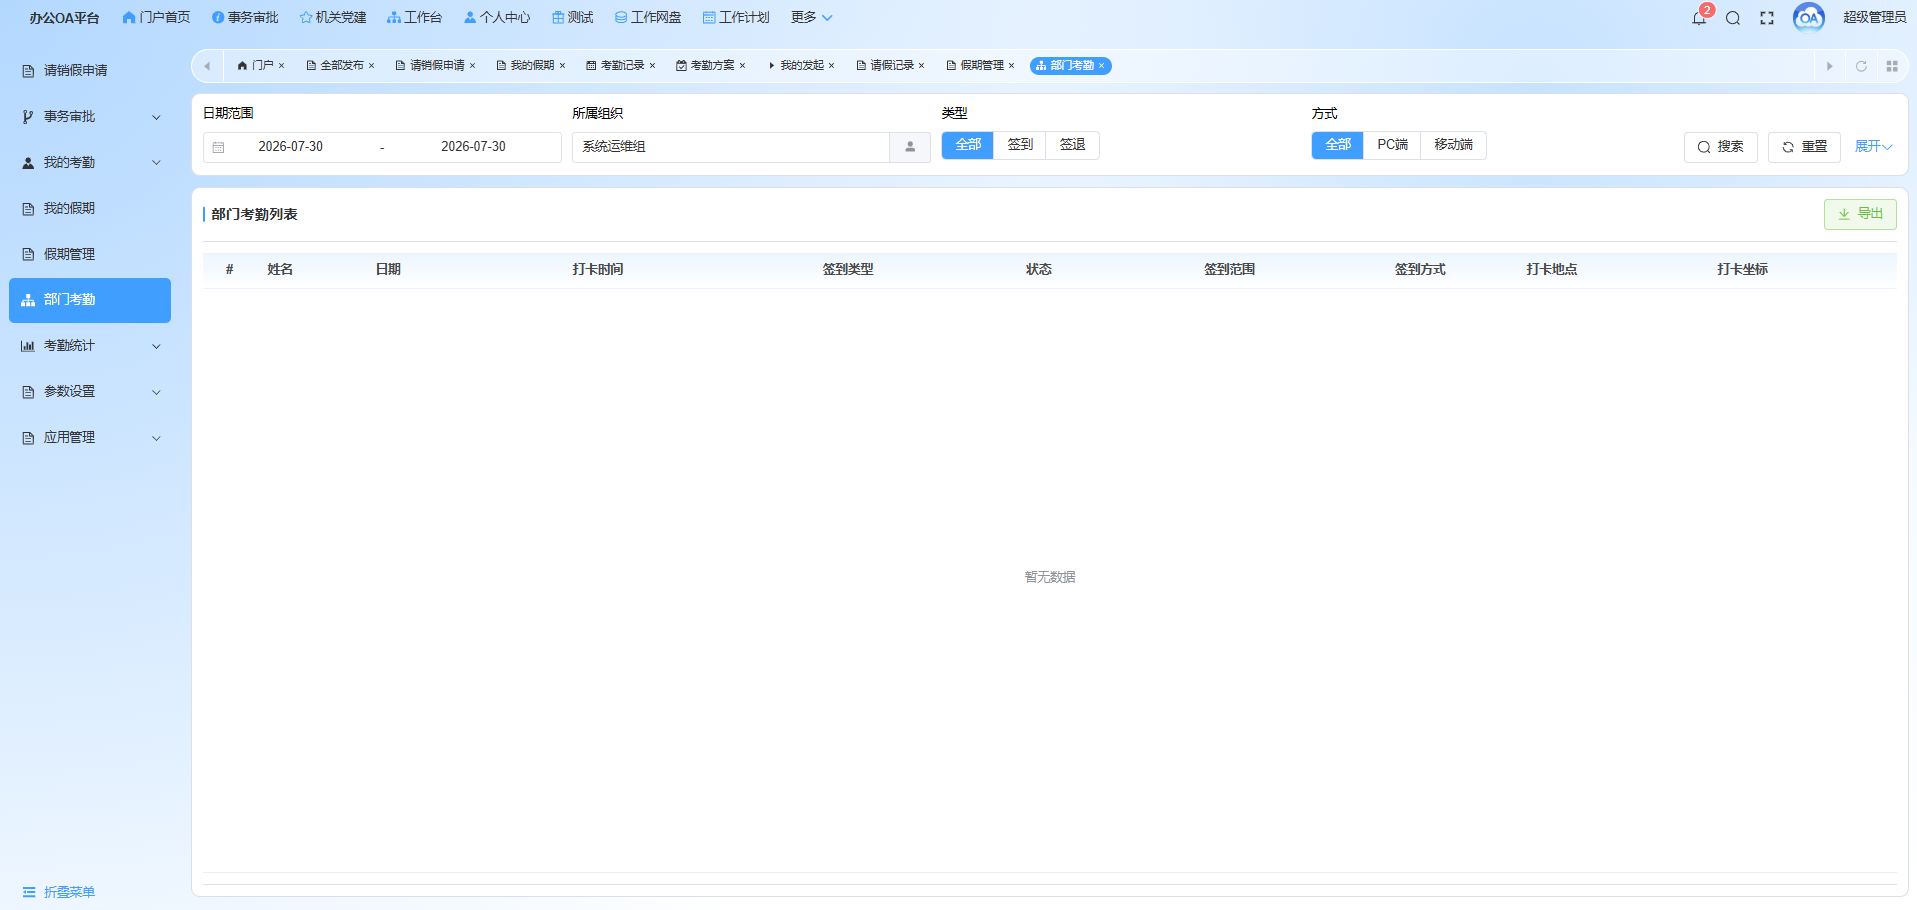This screenshot has height=910, width=1917.
Task: Expand the 更多 dropdown menu
Action: (x=811, y=18)
